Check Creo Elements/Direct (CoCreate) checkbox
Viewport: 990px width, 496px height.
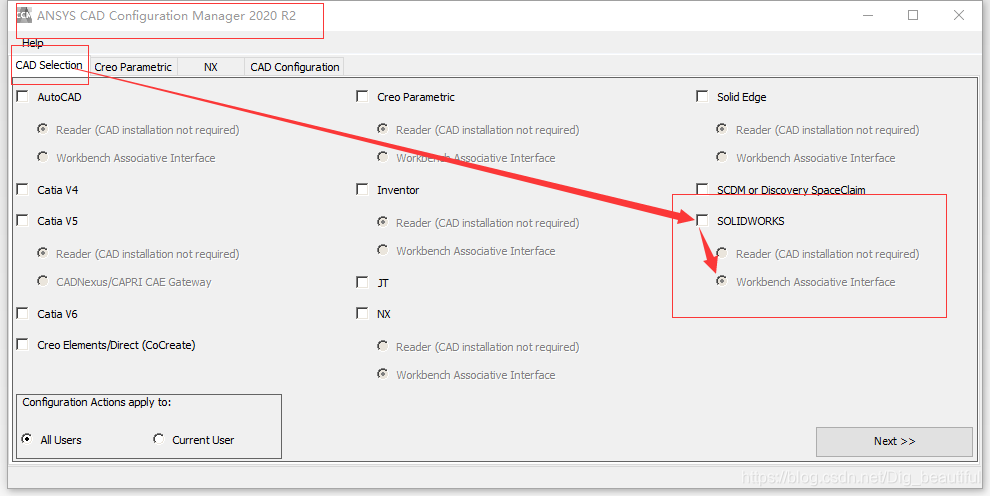[x=23, y=344]
